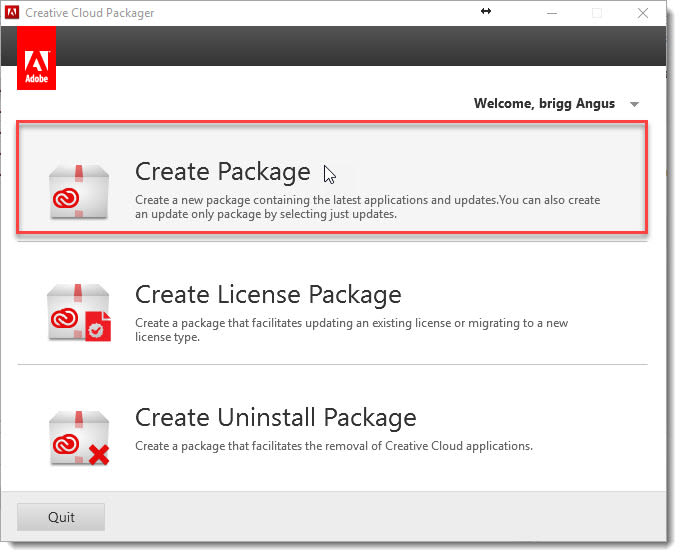The image size is (682, 557).
Task: Open the Welcome user dropdown arrow
Action: (x=634, y=104)
